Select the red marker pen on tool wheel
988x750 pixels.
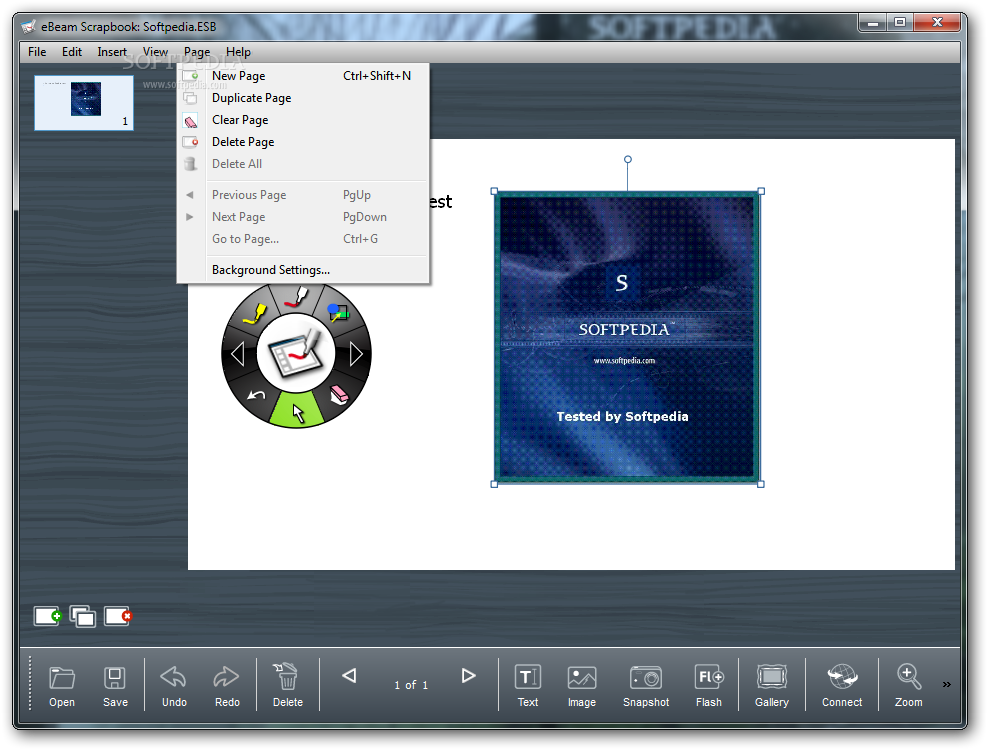coord(296,297)
